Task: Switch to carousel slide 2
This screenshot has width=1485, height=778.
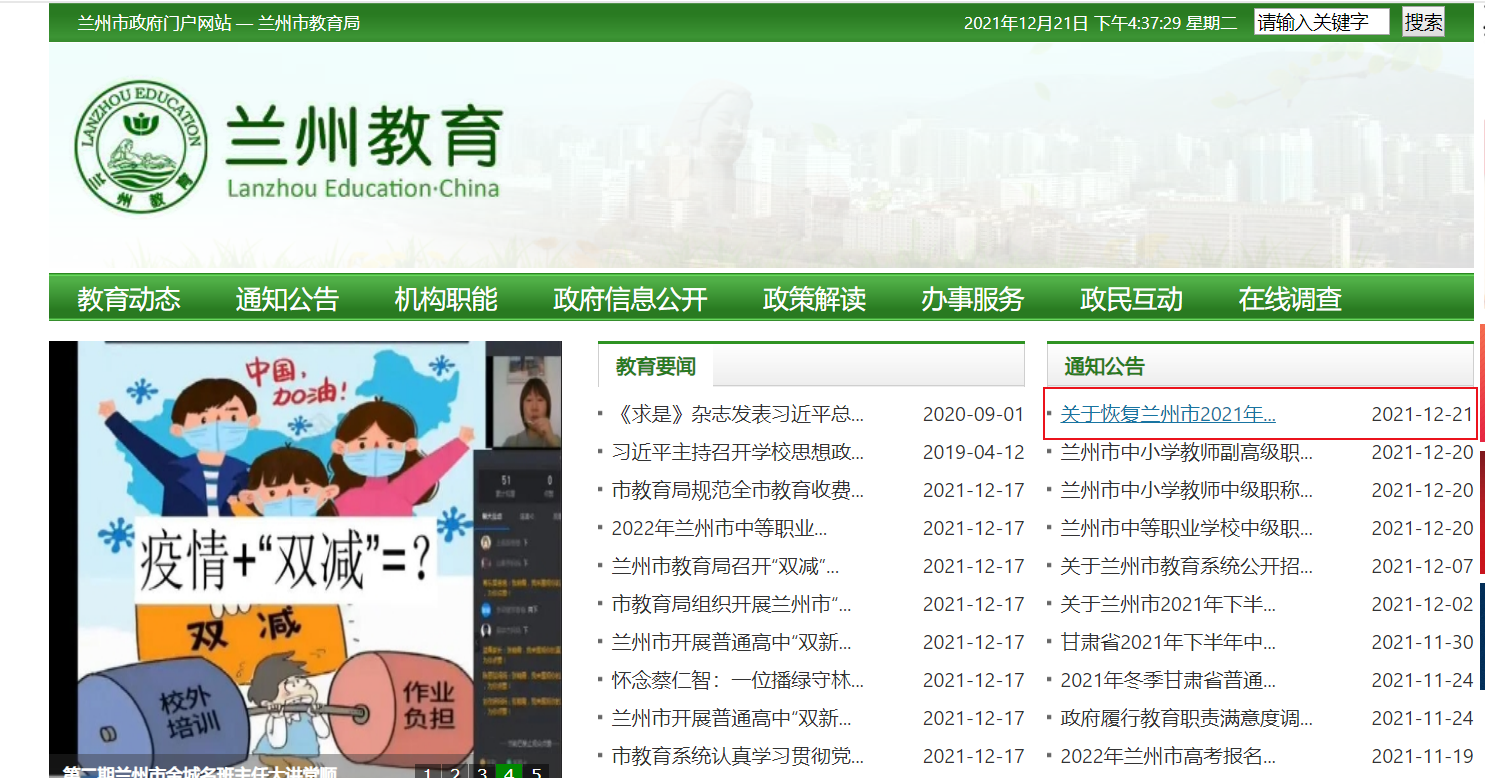Action: 455,773
